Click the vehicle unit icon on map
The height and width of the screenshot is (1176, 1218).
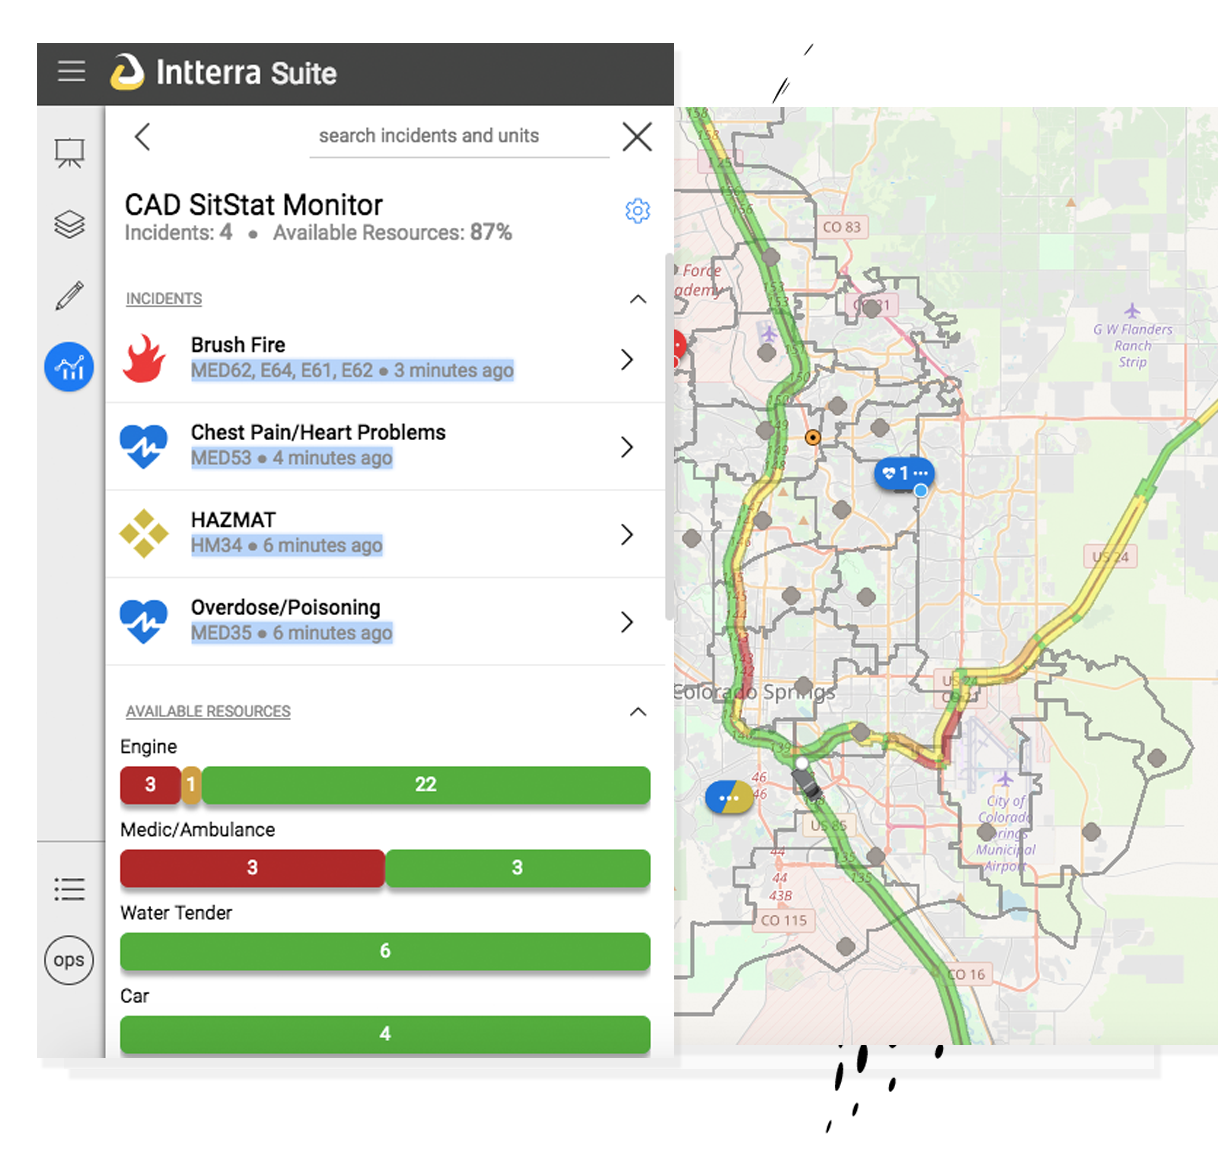click(x=806, y=780)
